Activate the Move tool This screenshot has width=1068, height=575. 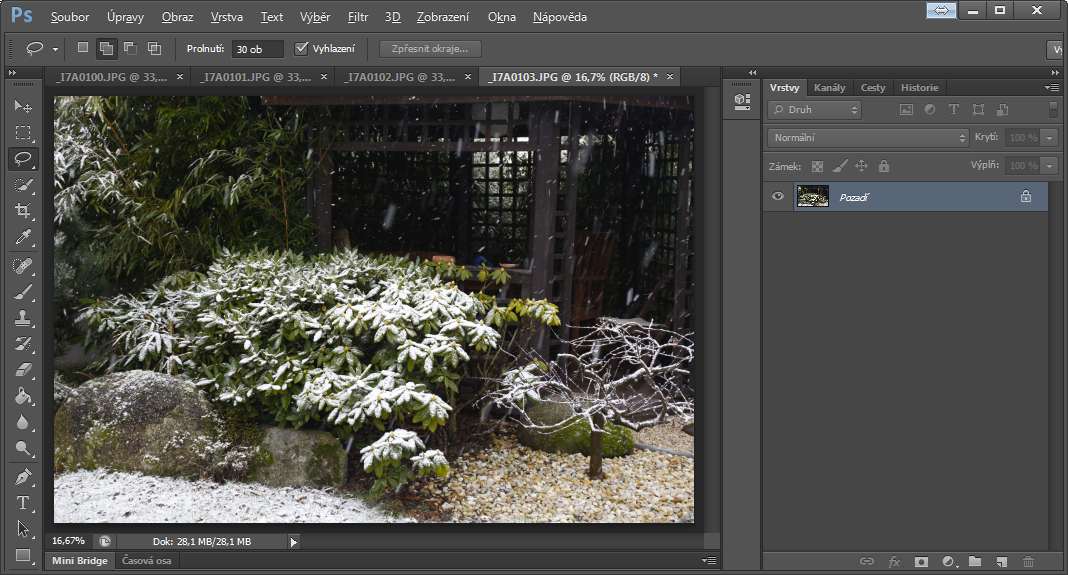[x=23, y=106]
